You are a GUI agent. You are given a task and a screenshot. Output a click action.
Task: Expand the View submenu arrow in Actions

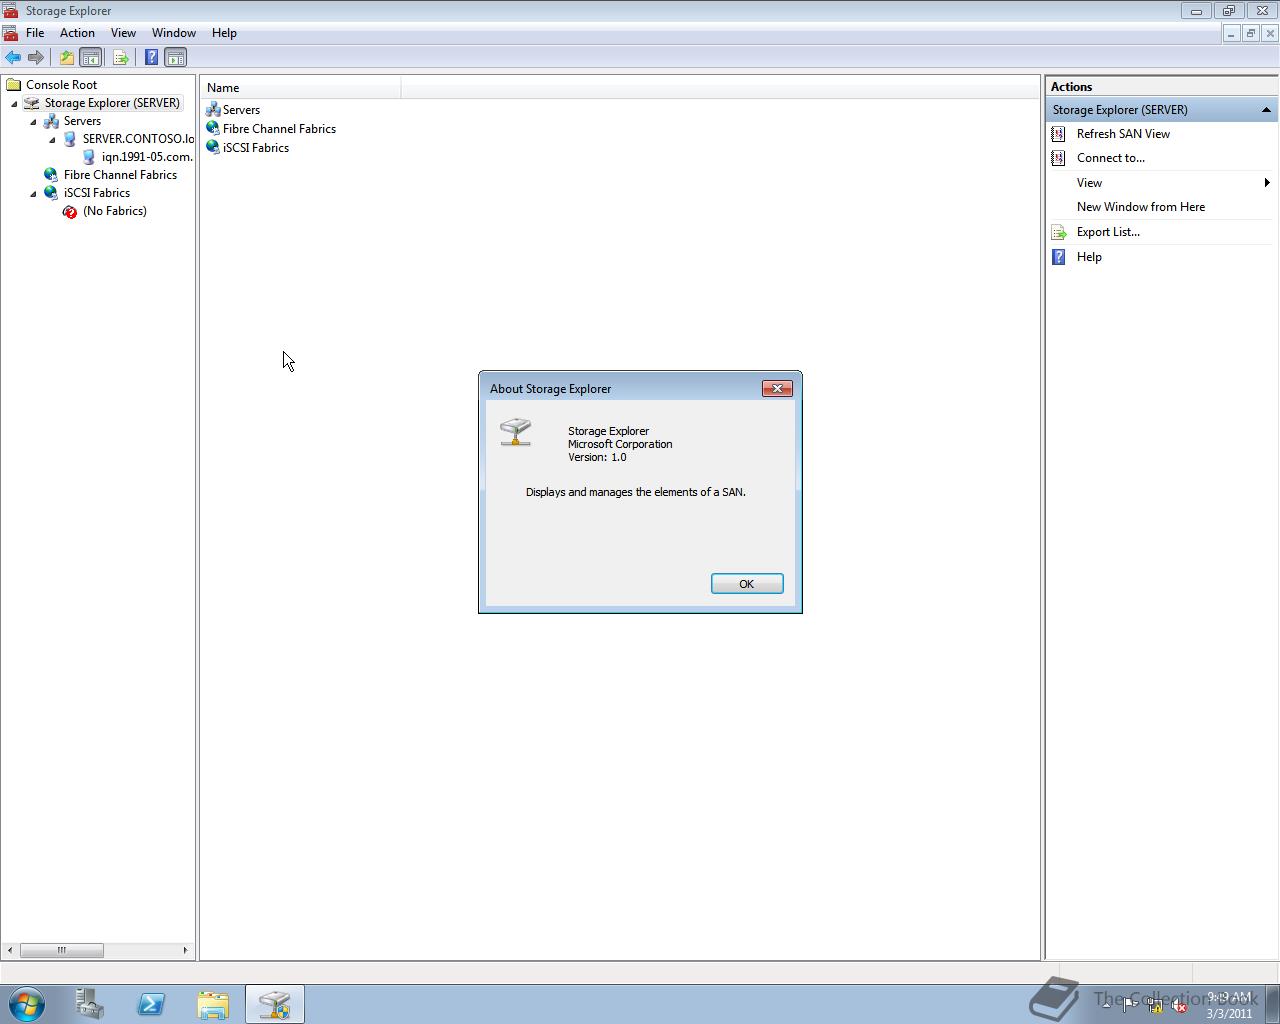point(1267,183)
